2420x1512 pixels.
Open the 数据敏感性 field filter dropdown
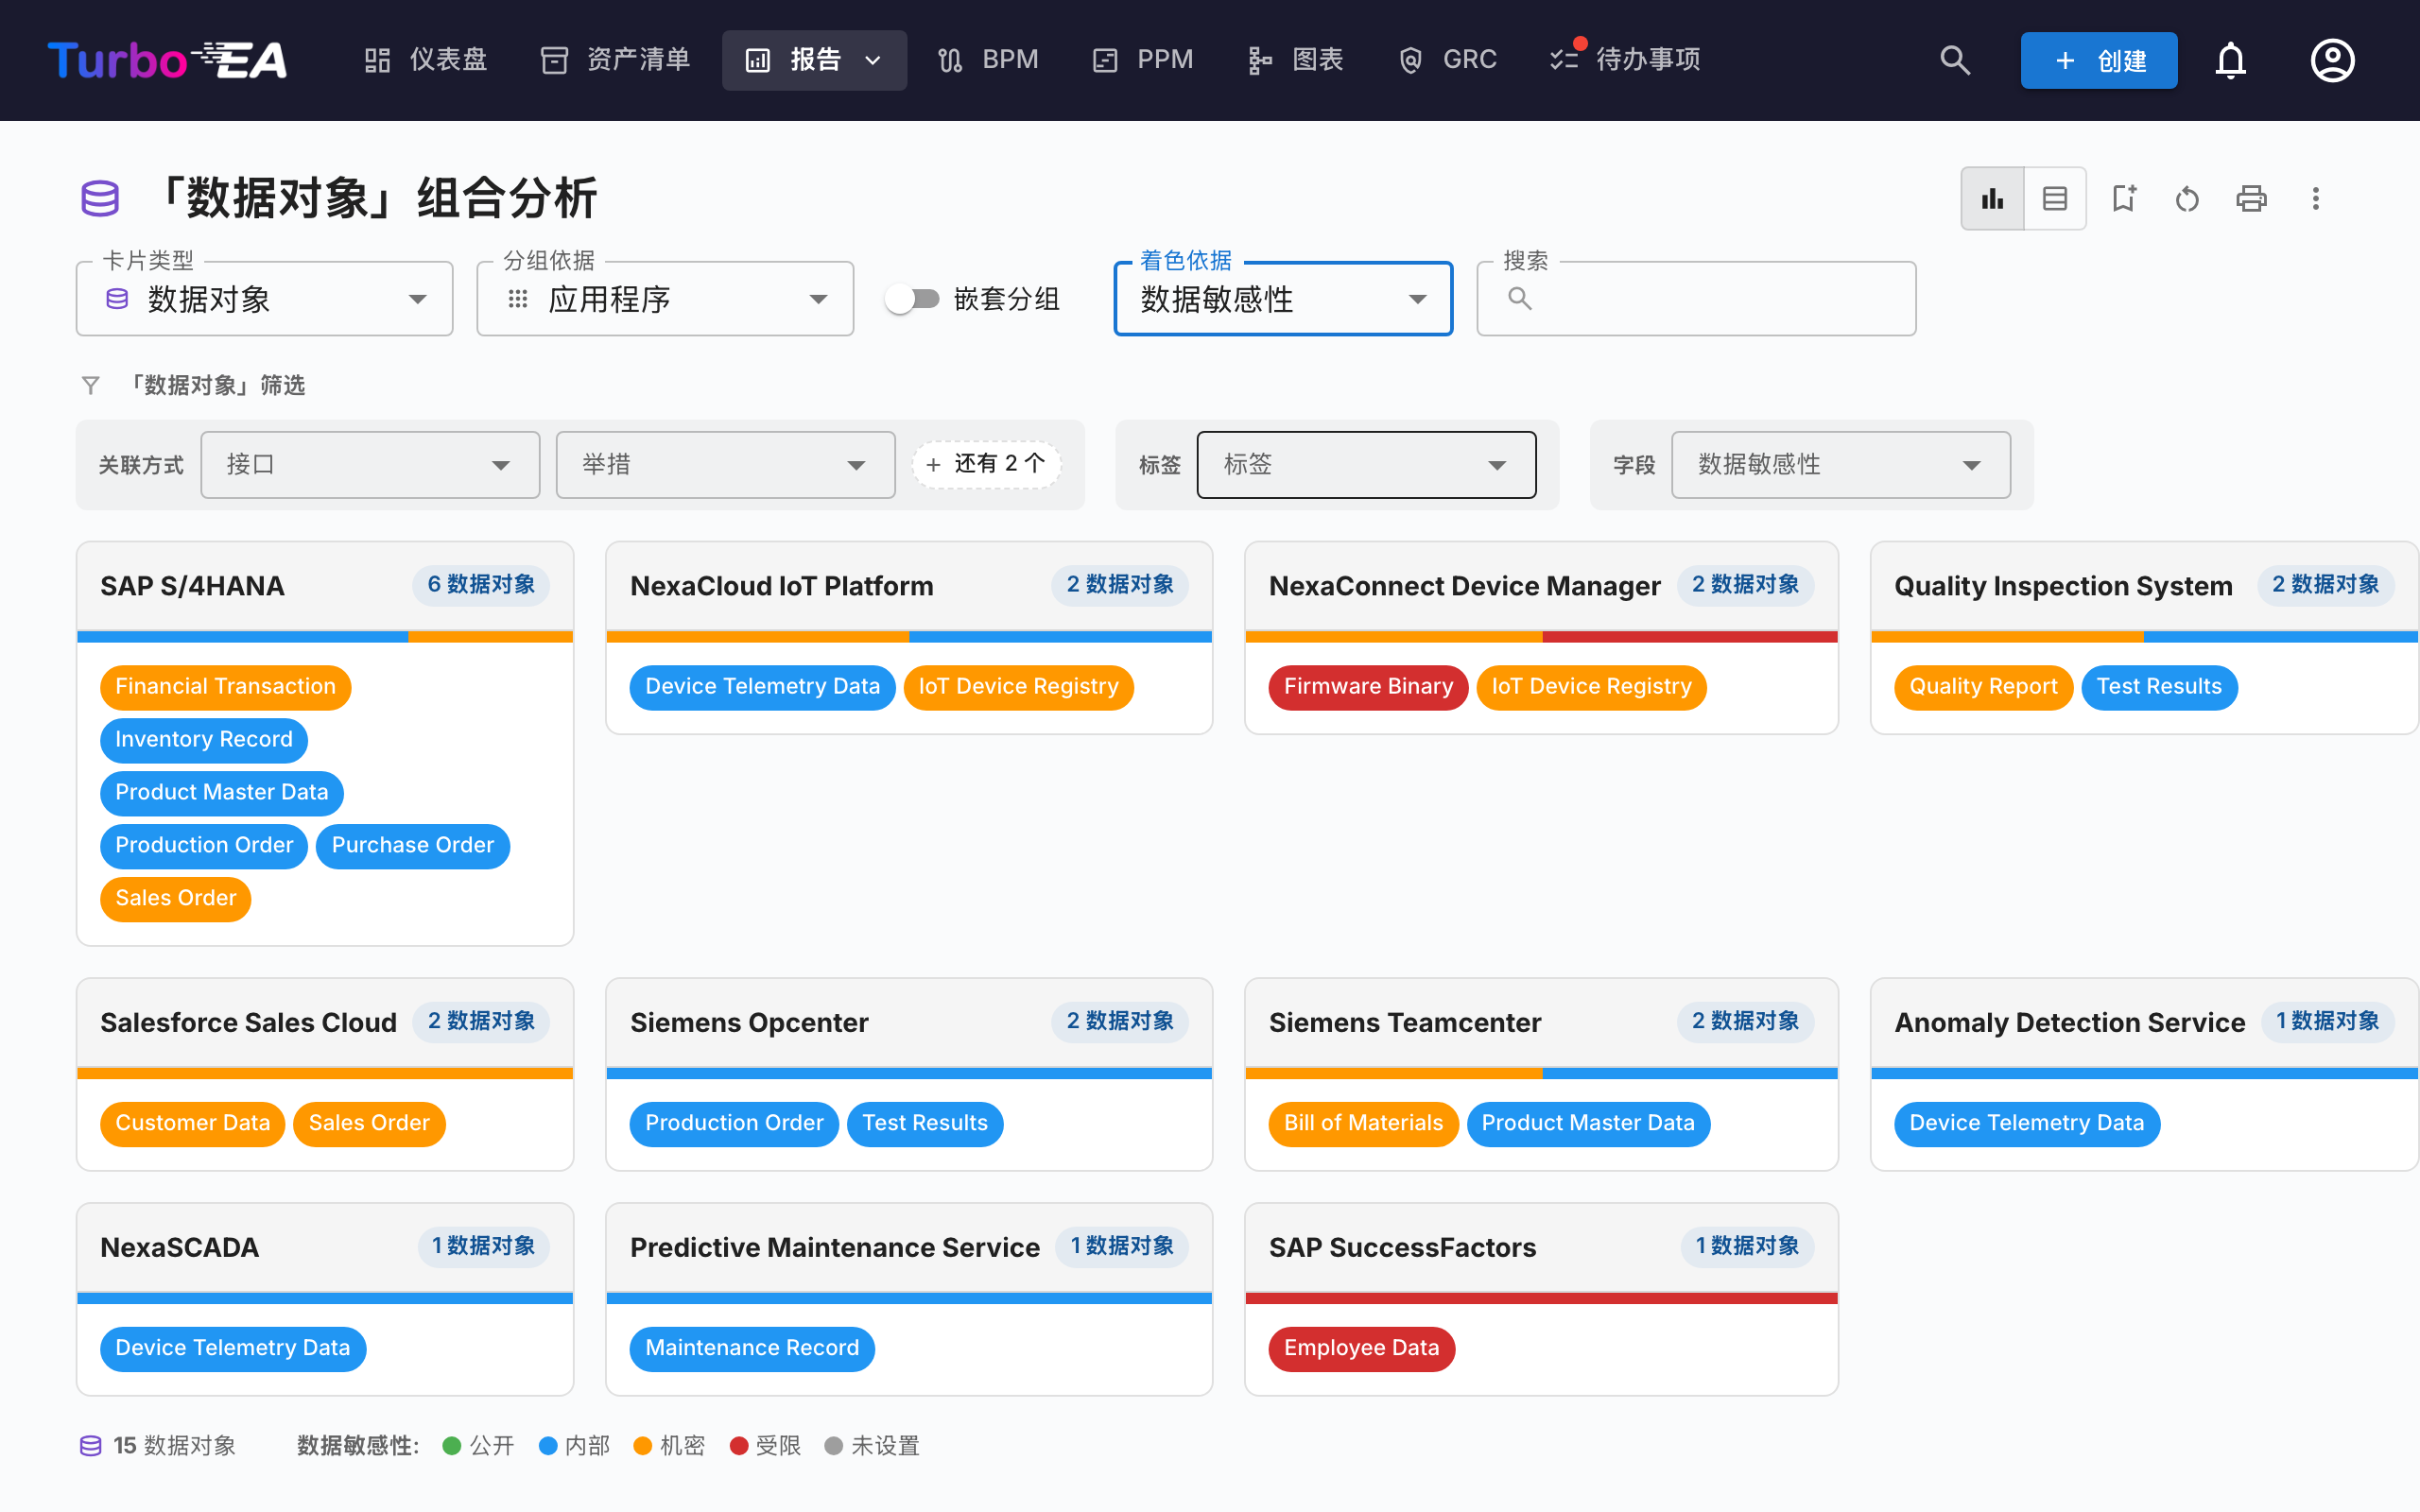coord(1841,464)
